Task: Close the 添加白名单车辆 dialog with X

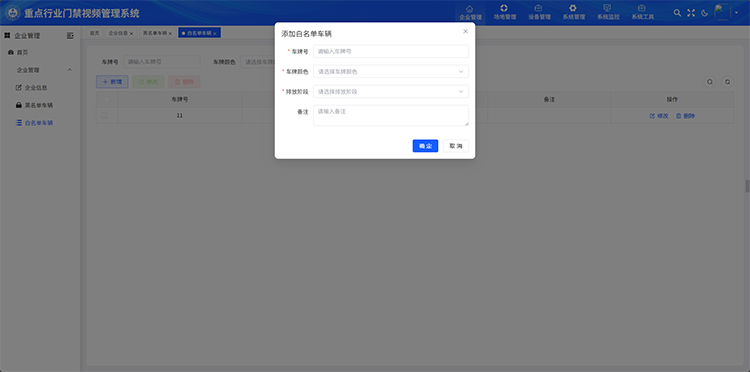Action: 465,32
